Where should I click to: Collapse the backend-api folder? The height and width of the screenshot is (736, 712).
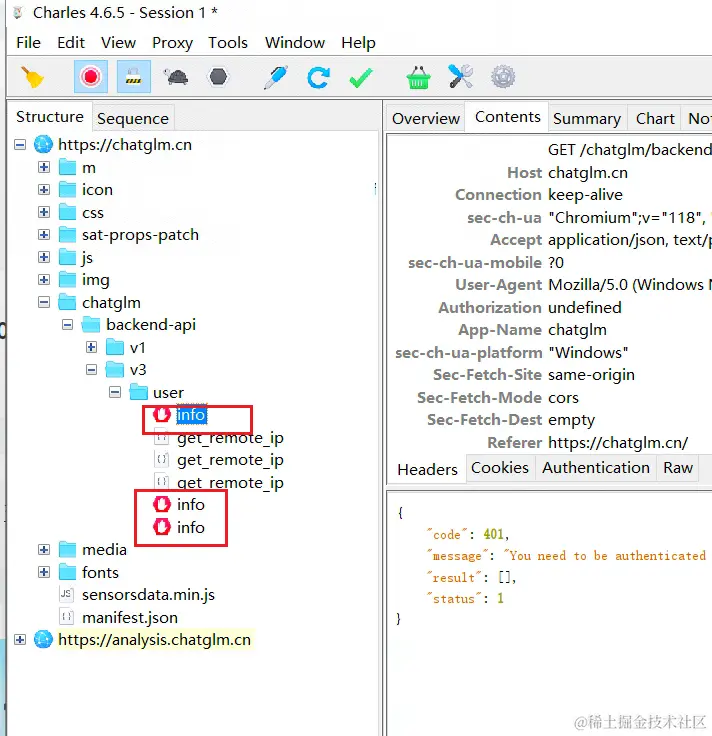click(68, 325)
